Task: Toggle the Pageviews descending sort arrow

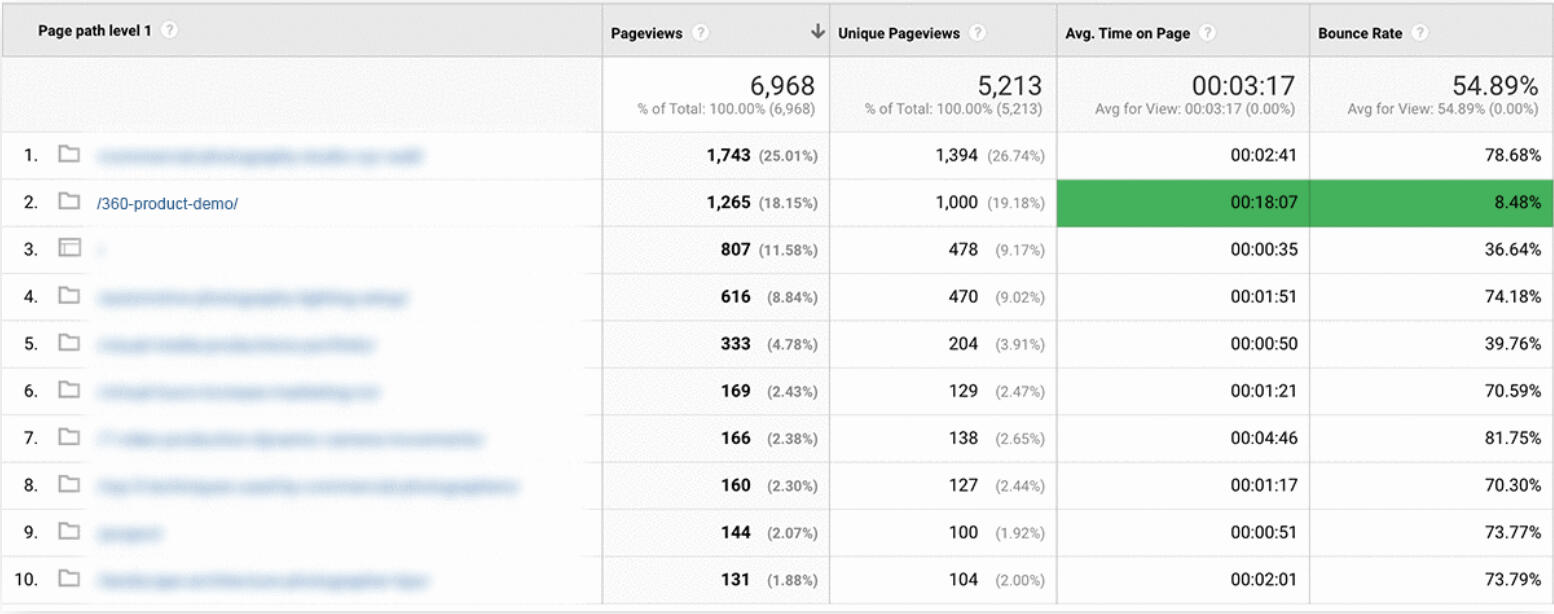Action: (817, 33)
